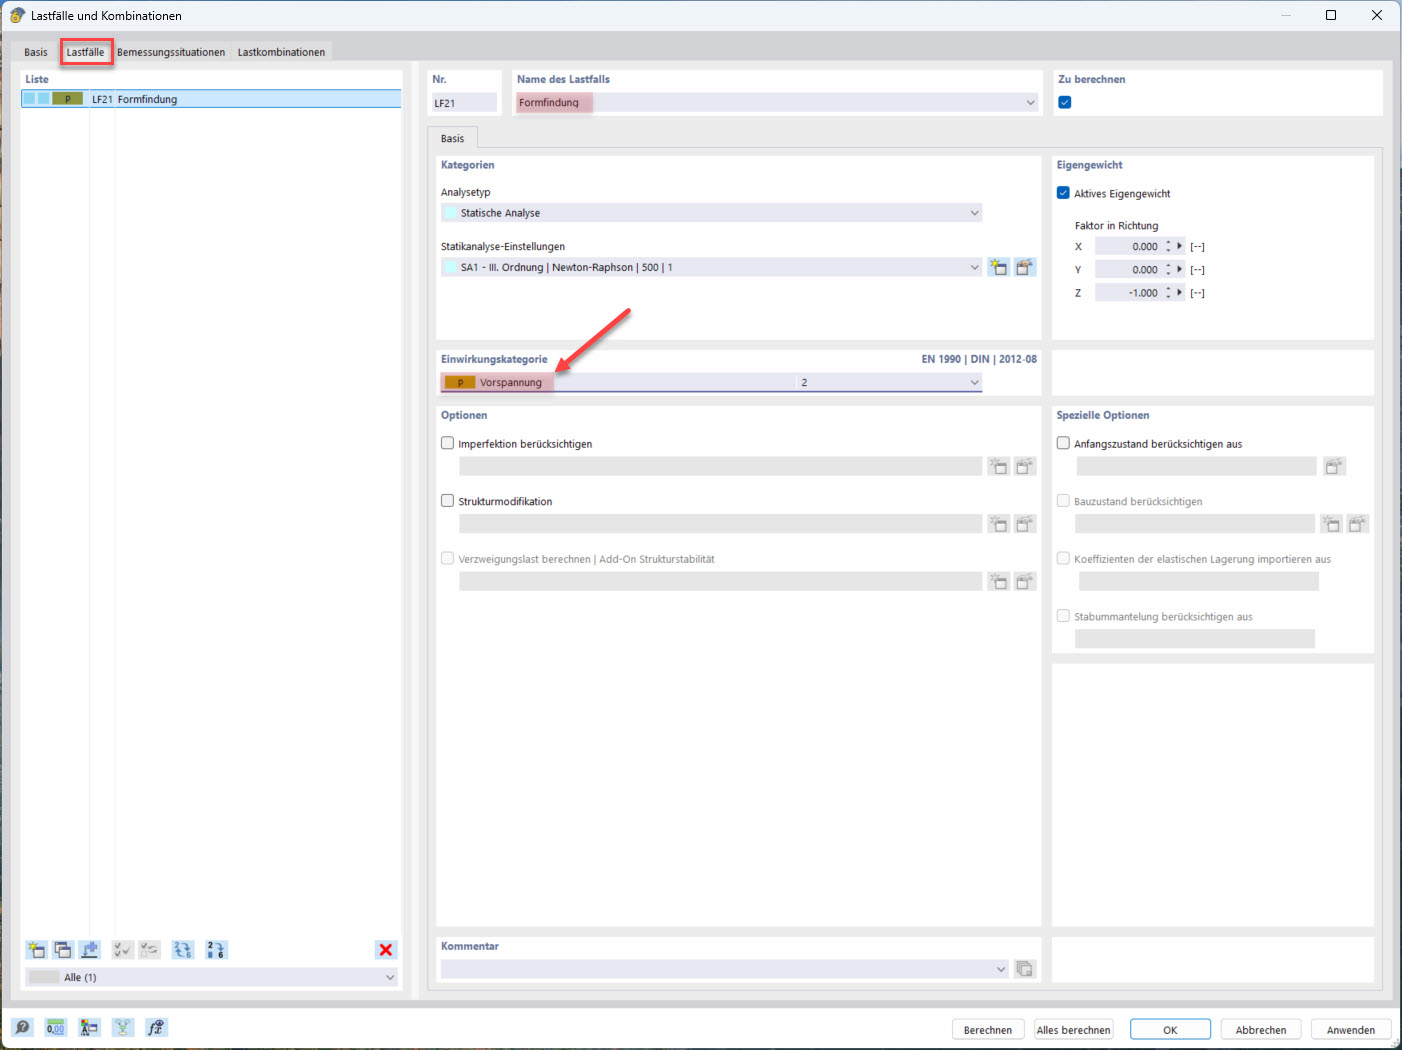This screenshot has width=1402, height=1050.
Task: Click the arrow button beside X factor
Action: [x=1180, y=246]
